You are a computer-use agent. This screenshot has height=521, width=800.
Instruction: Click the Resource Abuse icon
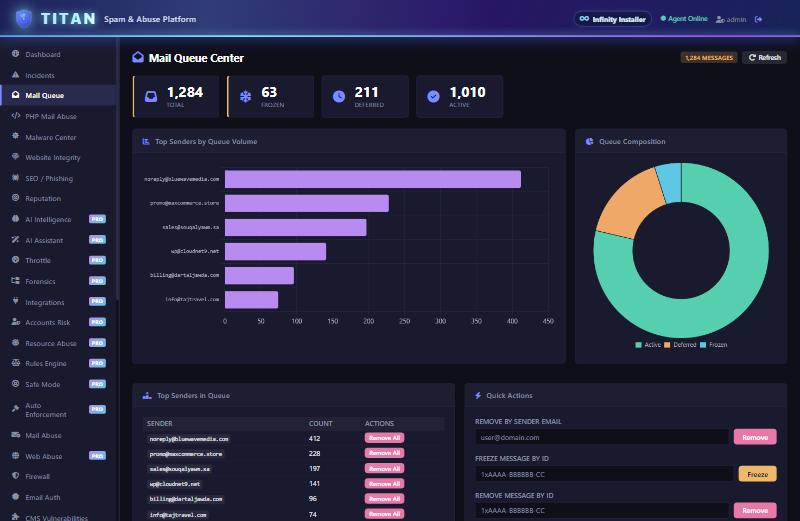point(15,342)
